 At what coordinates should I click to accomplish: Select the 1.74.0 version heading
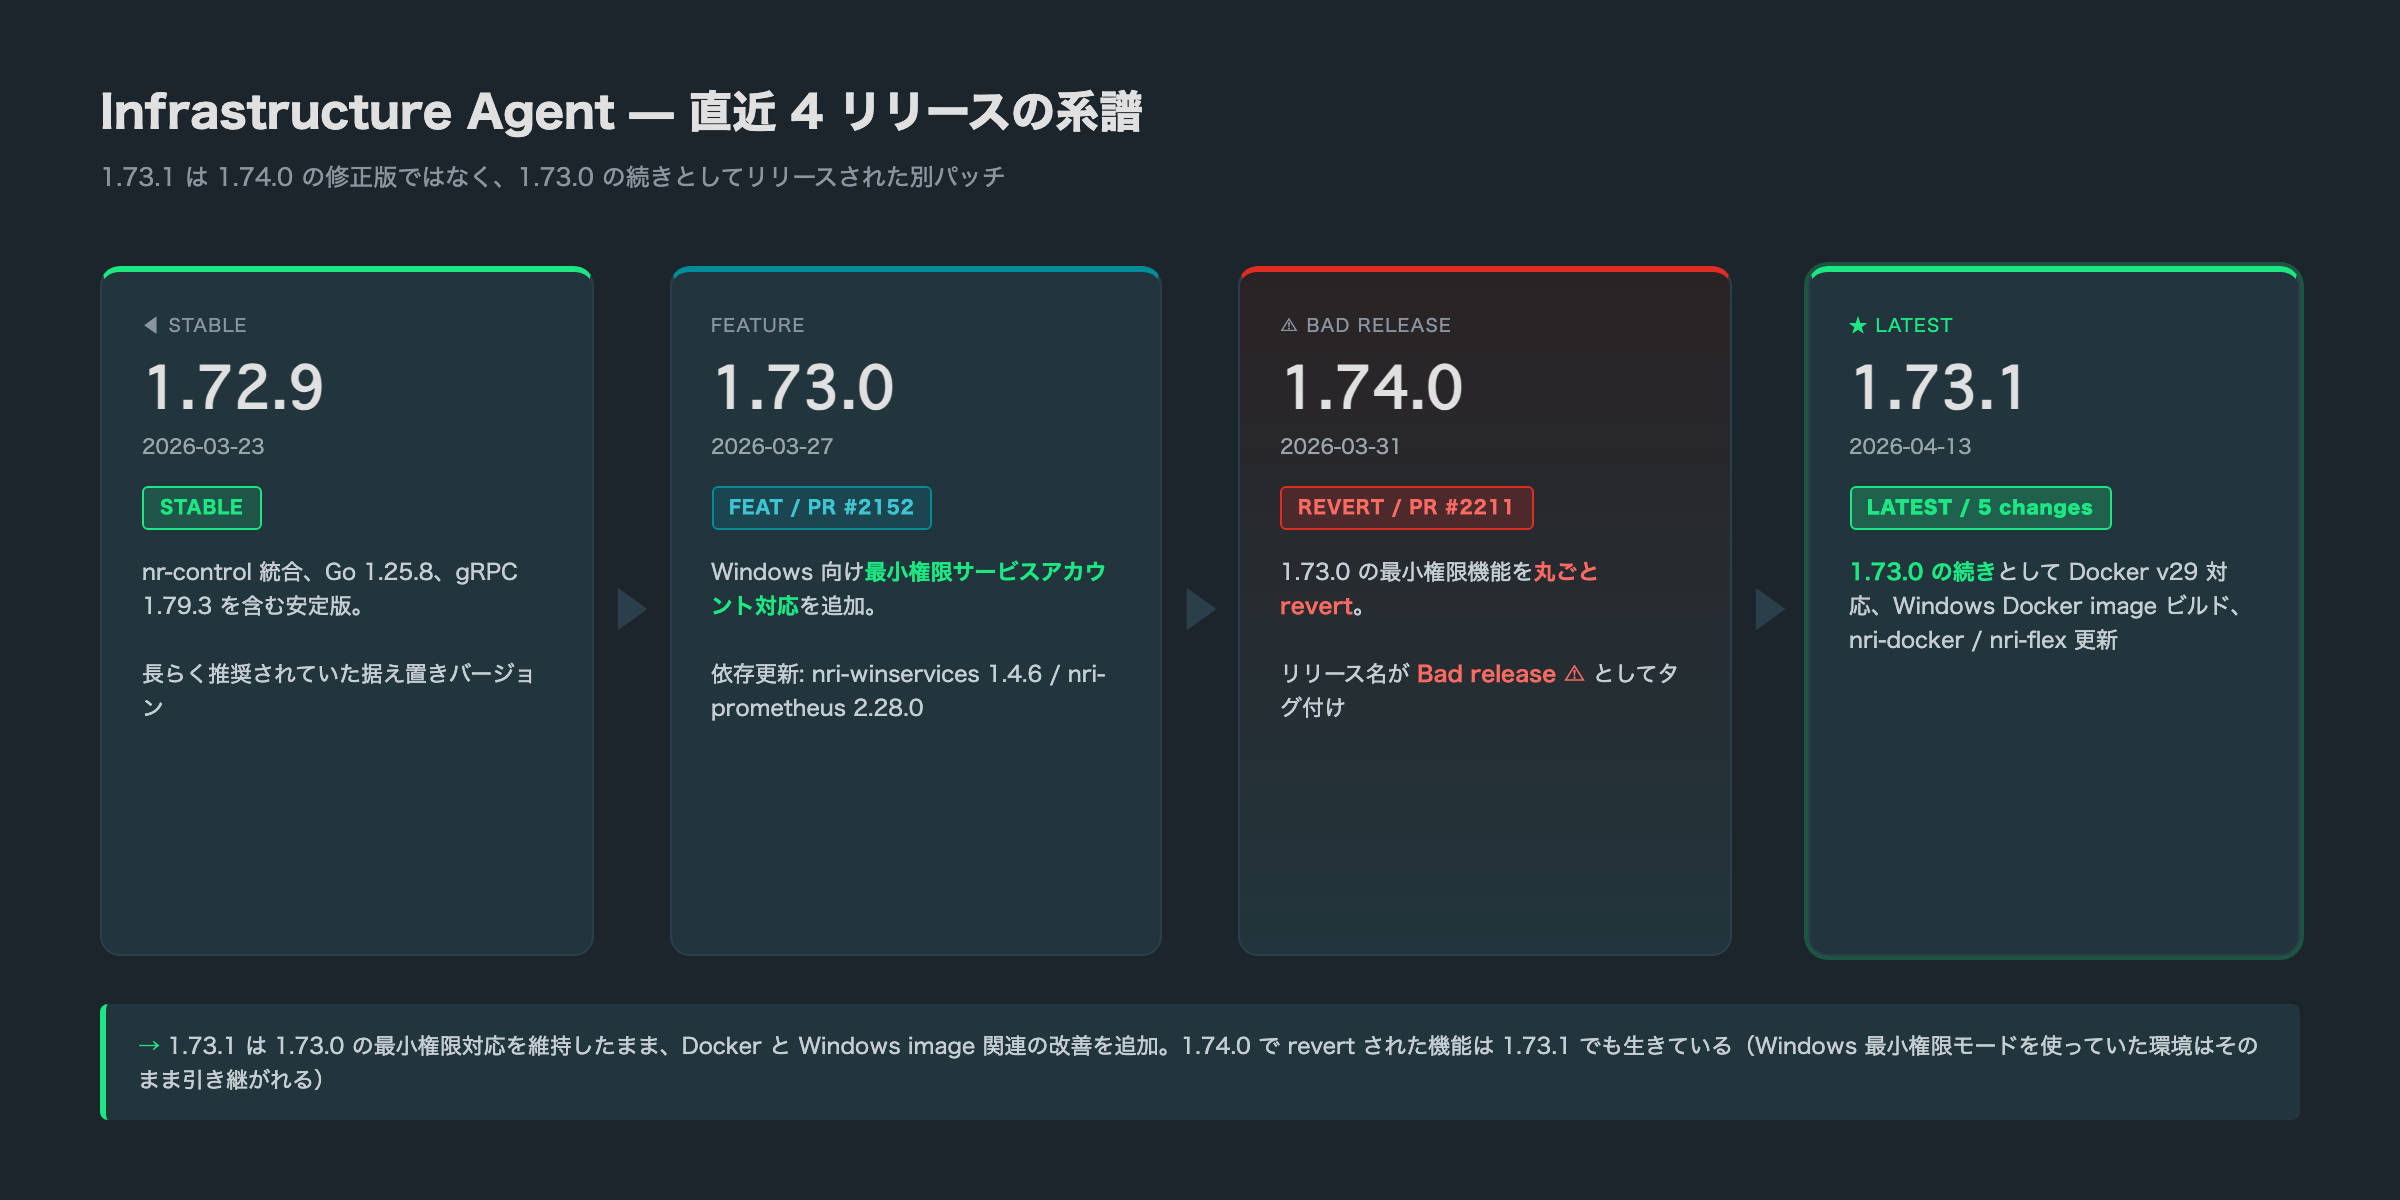1372,388
